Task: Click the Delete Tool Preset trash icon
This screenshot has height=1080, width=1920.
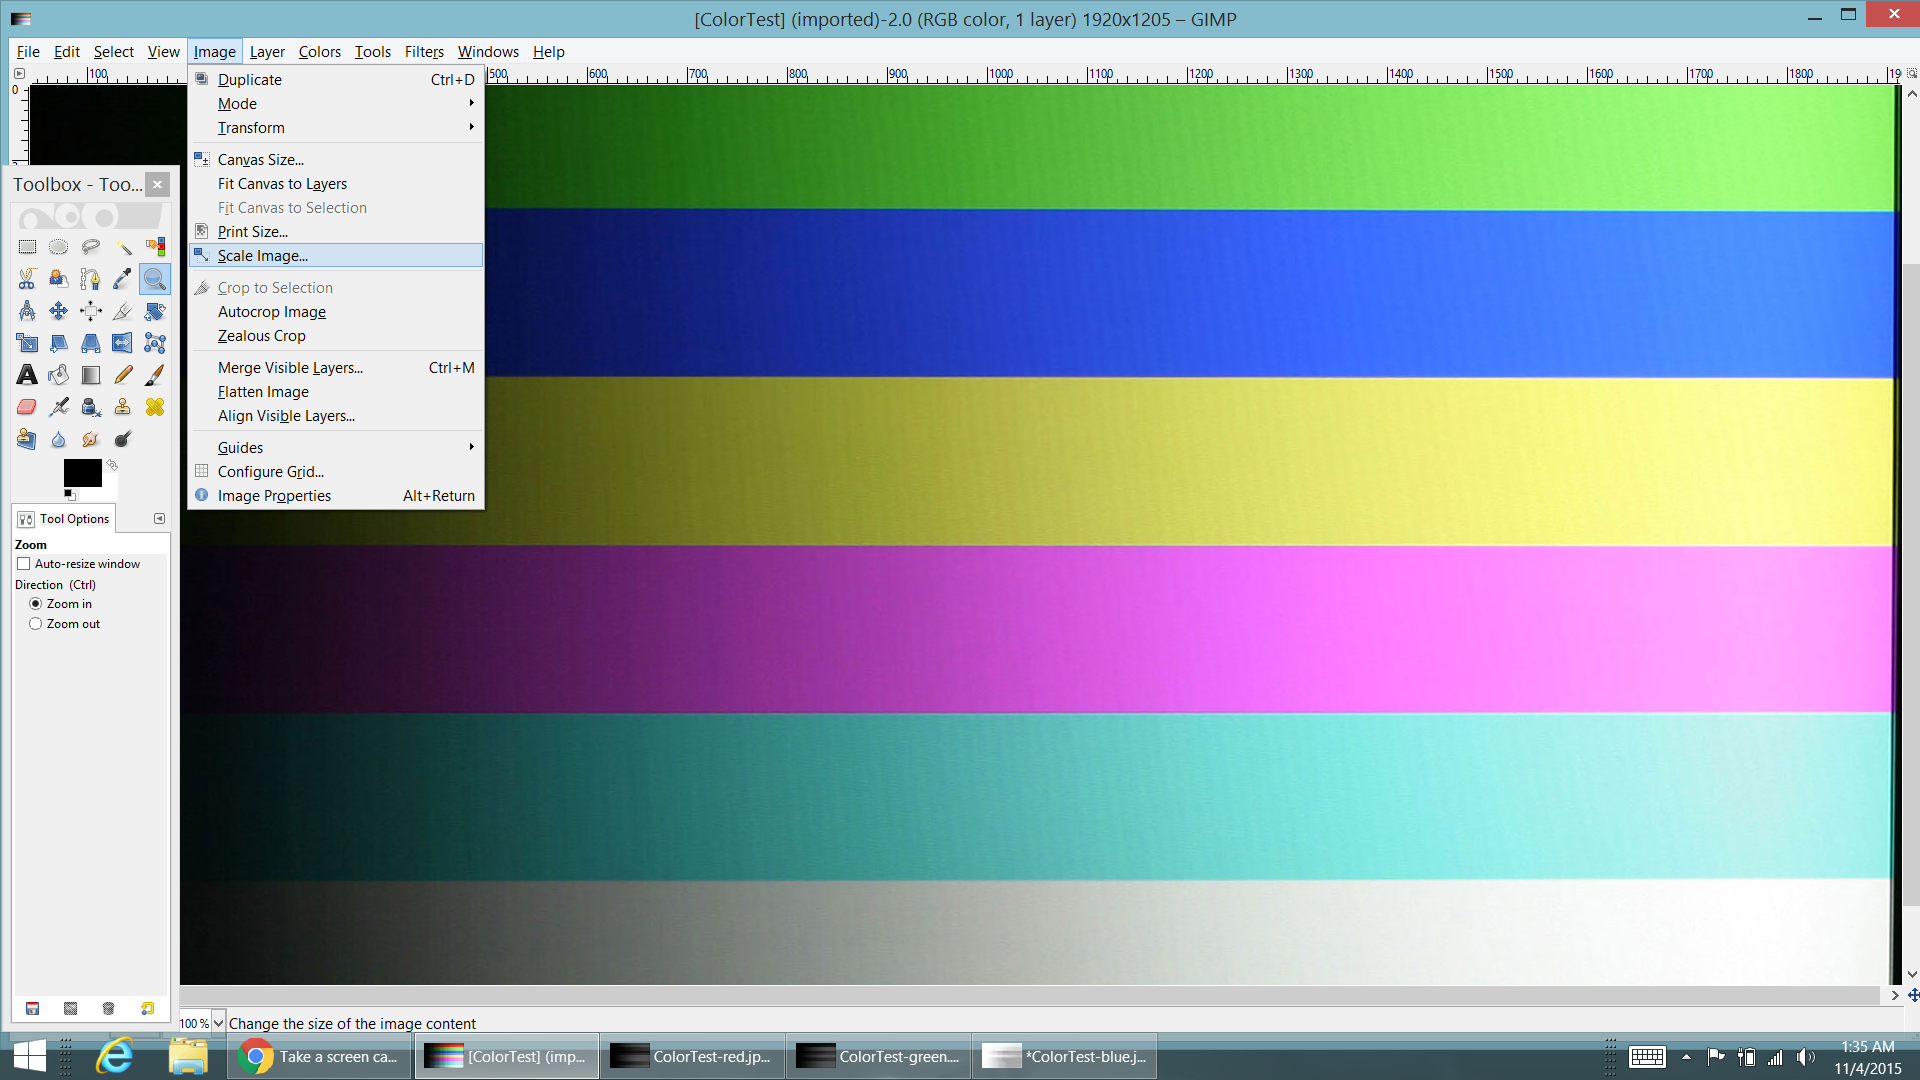Action: coord(108,1008)
